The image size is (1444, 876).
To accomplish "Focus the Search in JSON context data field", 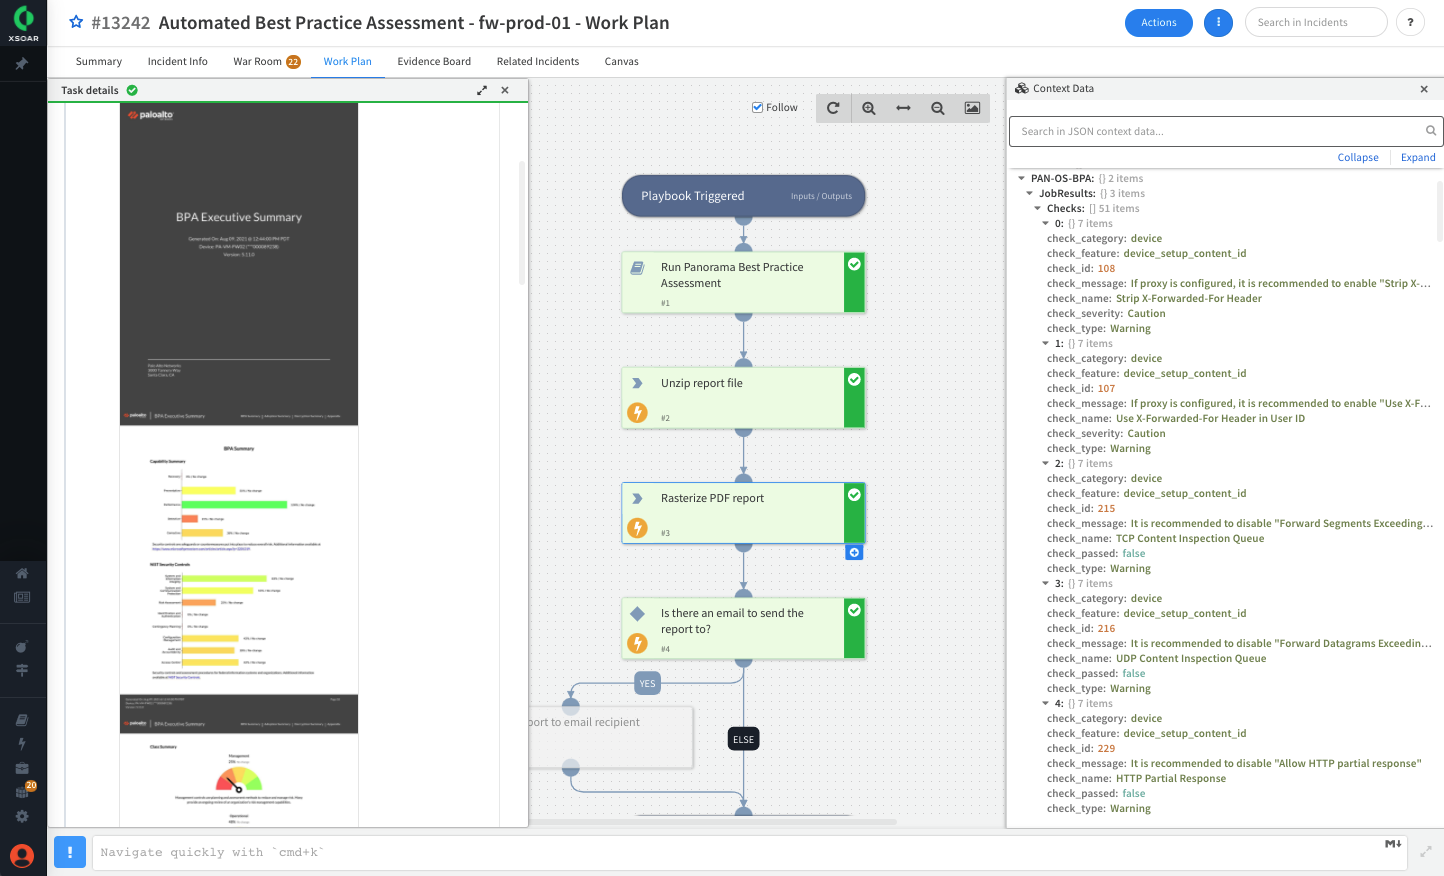I will [x=1216, y=131].
